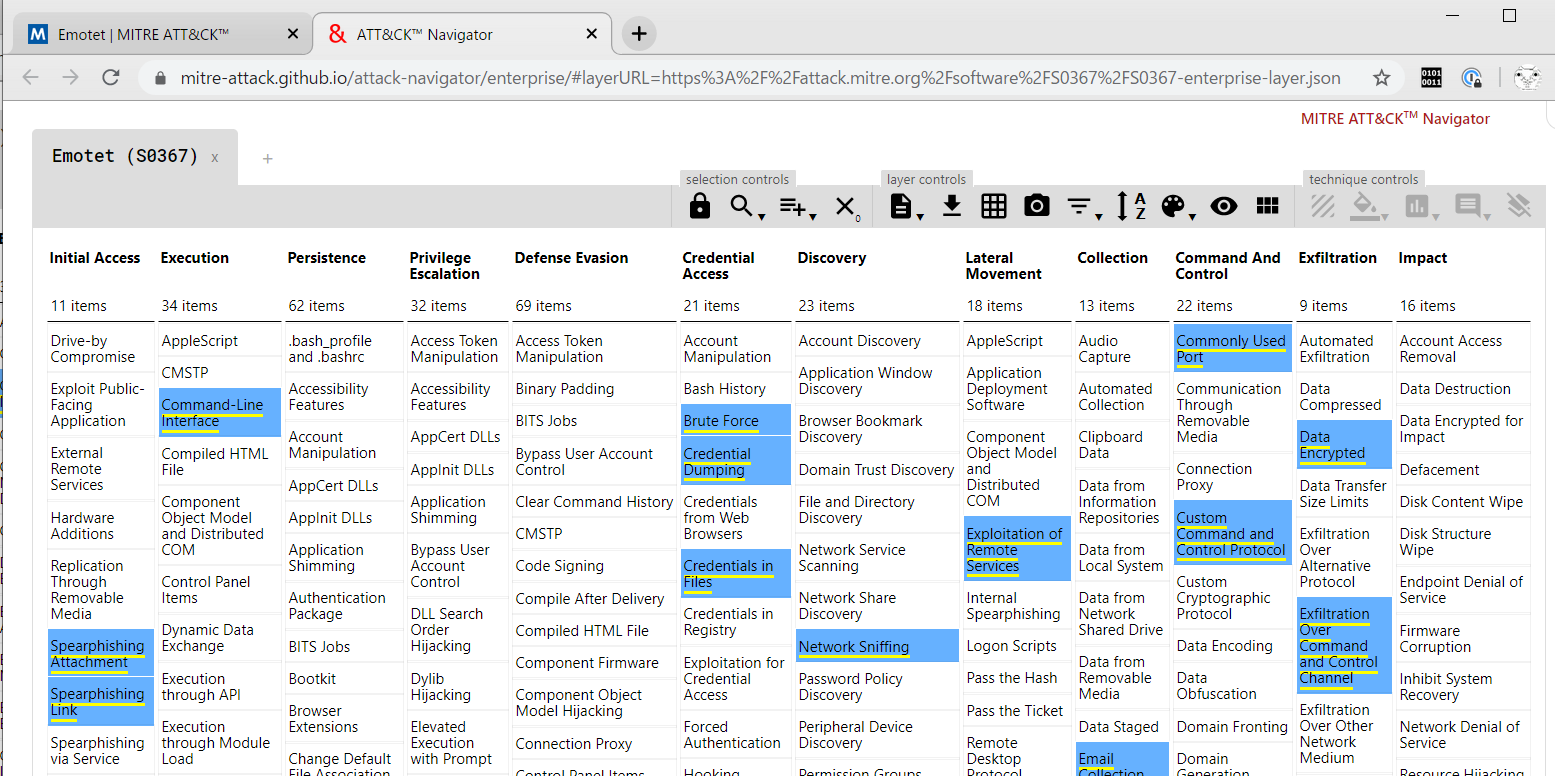Image resolution: width=1555 pixels, height=776 pixels.
Task: Select the Credential Dumping technique
Action: 736,462
